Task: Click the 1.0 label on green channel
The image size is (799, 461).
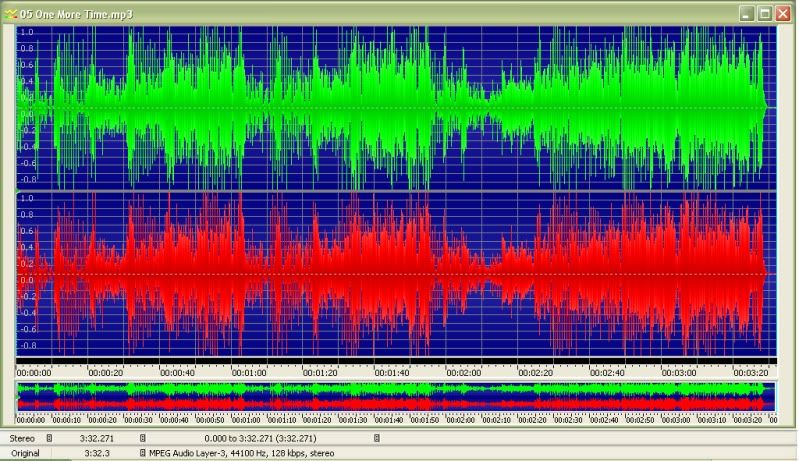Action: point(26,32)
